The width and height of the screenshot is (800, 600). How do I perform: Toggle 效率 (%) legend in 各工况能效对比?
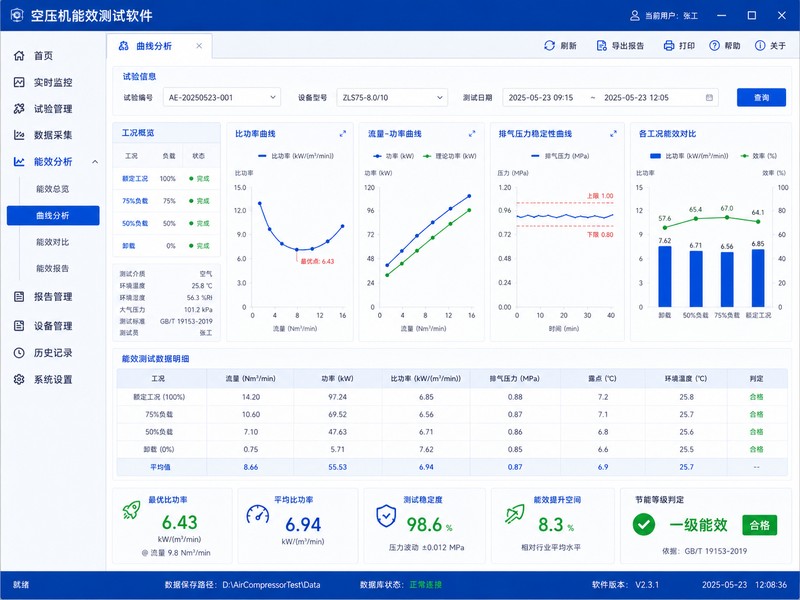(759, 156)
